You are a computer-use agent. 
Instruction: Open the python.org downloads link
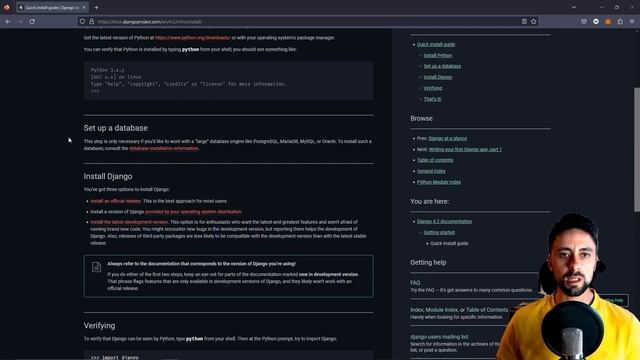[193, 38]
